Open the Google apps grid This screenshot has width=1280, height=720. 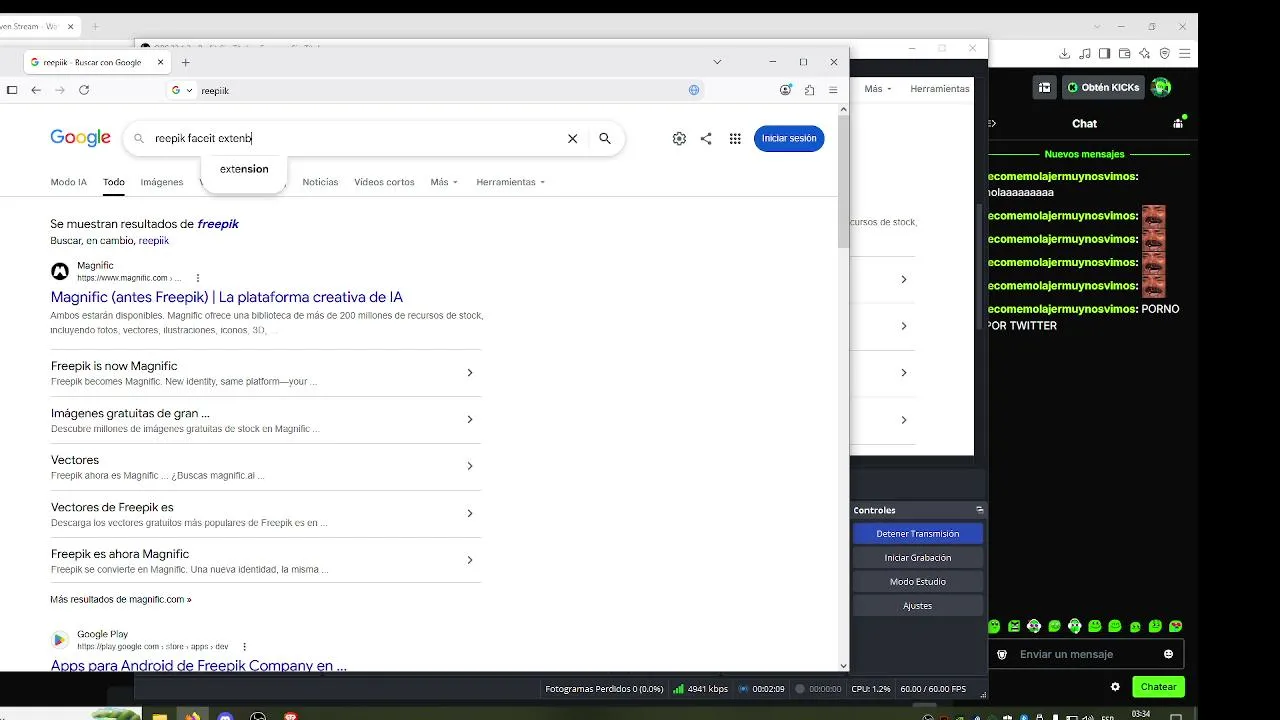pyautogui.click(x=735, y=139)
